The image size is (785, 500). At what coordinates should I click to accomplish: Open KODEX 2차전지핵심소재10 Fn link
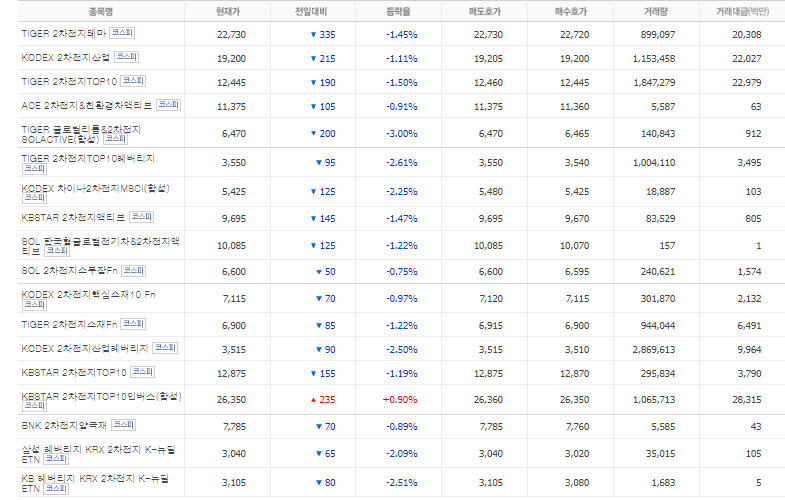pyautogui.click(x=88, y=295)
